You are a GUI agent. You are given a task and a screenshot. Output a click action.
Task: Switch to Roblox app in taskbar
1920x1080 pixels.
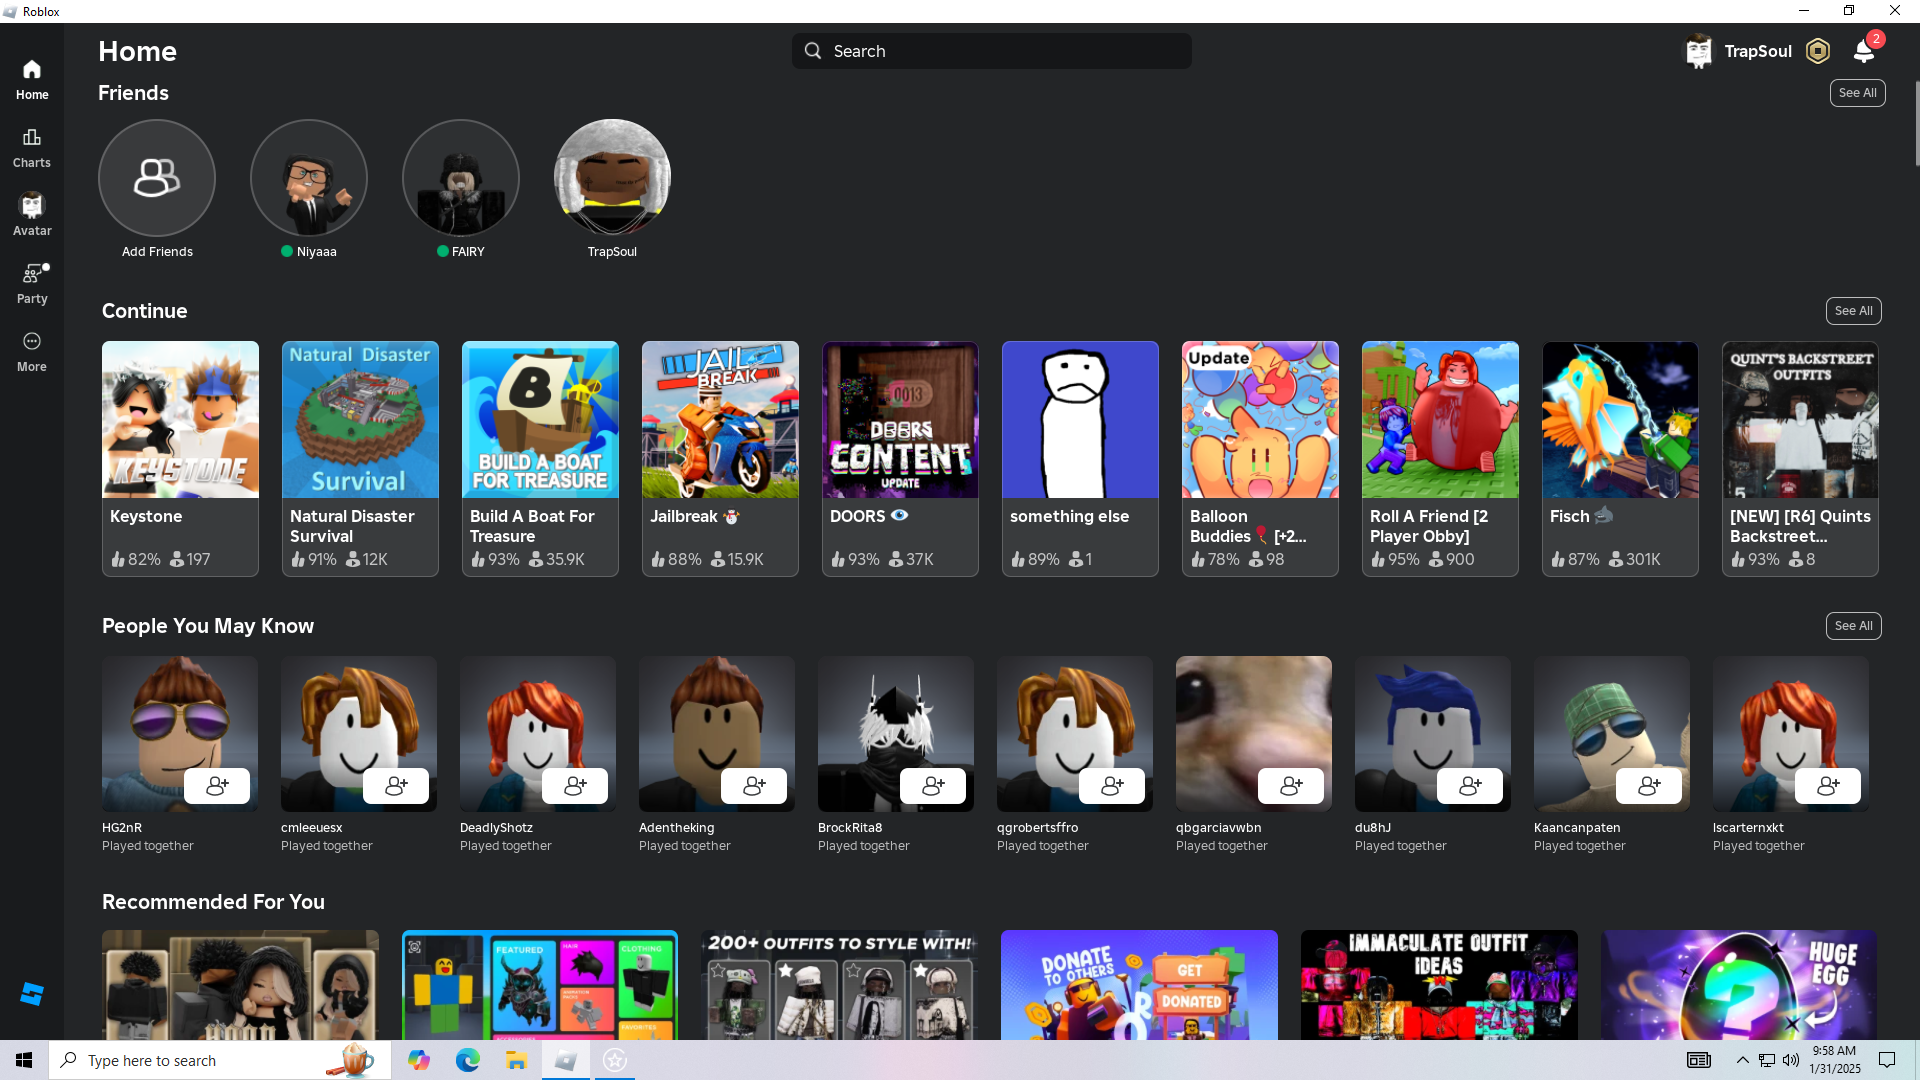[566, 1060]
